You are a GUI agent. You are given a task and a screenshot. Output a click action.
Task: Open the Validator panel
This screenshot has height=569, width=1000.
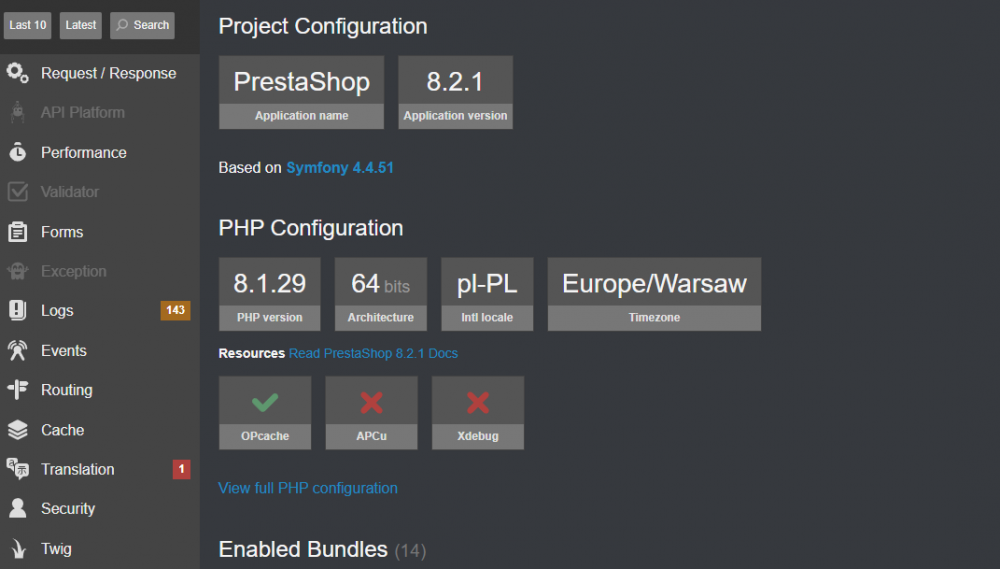(x=99, y=192)
